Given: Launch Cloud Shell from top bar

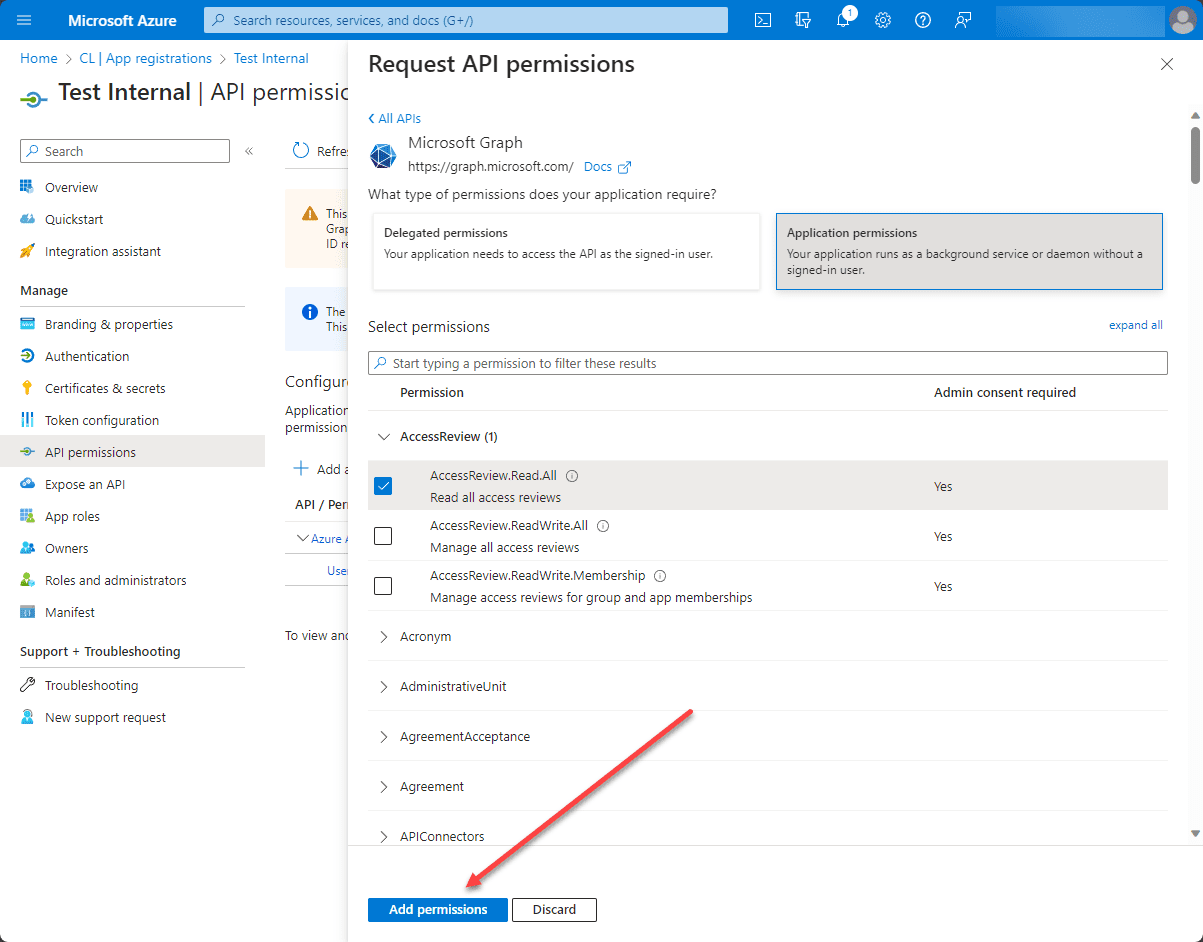Looking at the screenshot, I should pyautogui.click(x=763, y=20).
